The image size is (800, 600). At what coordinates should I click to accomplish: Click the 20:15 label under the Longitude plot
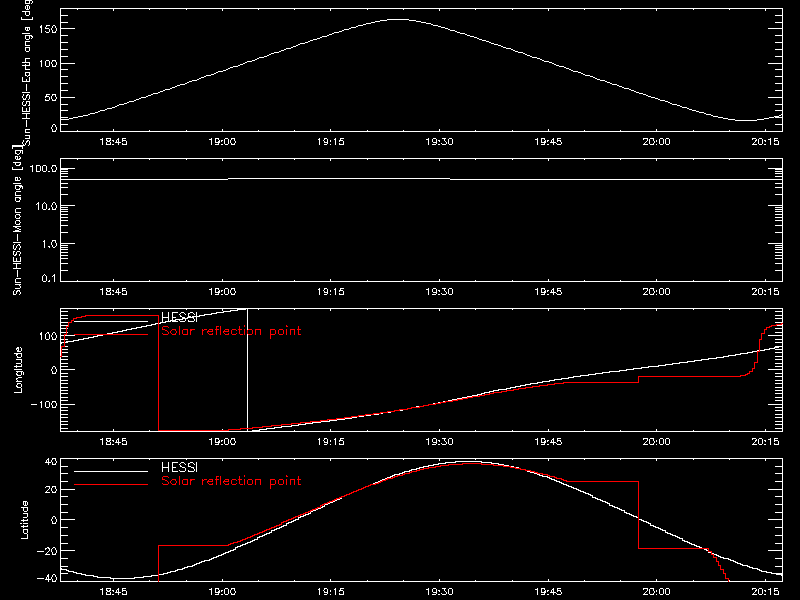click(x=765, y=442)
